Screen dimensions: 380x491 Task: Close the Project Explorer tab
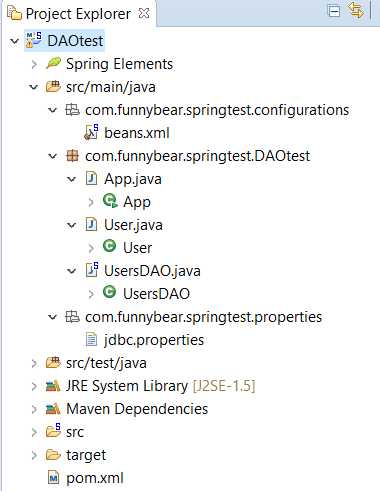(144, 13)
